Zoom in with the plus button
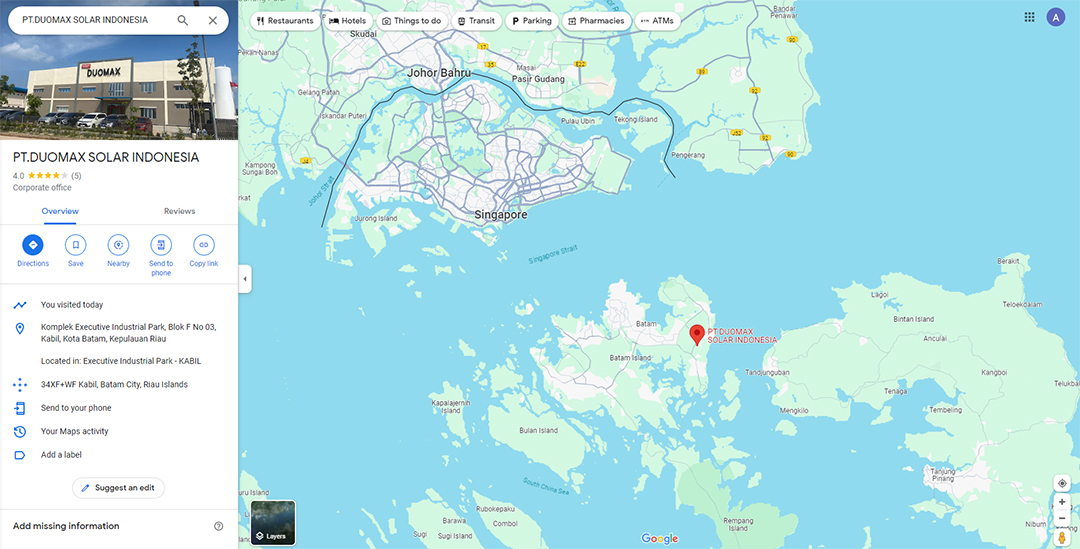The image size is (1080, 549). pos(1062,502)
